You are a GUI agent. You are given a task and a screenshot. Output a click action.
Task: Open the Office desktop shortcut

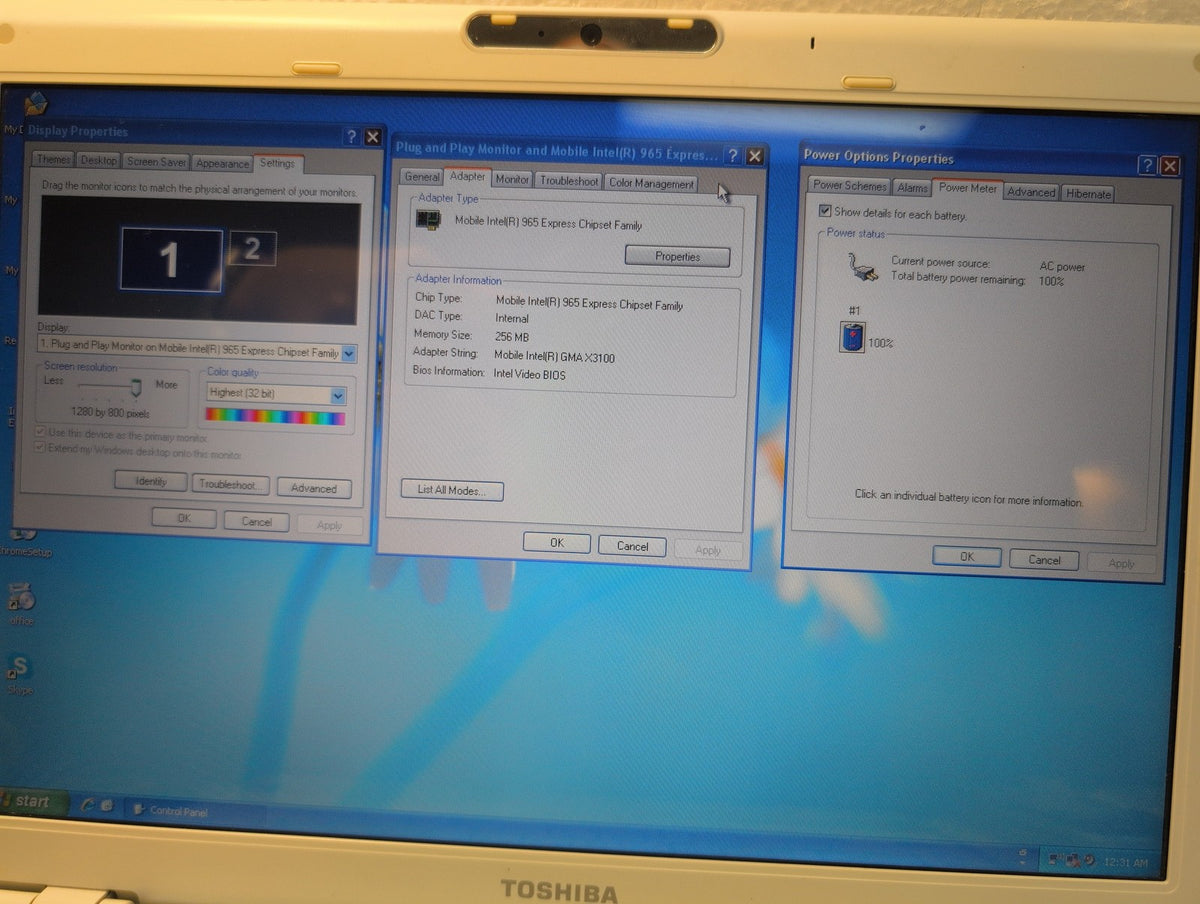[x=20, y=606]
